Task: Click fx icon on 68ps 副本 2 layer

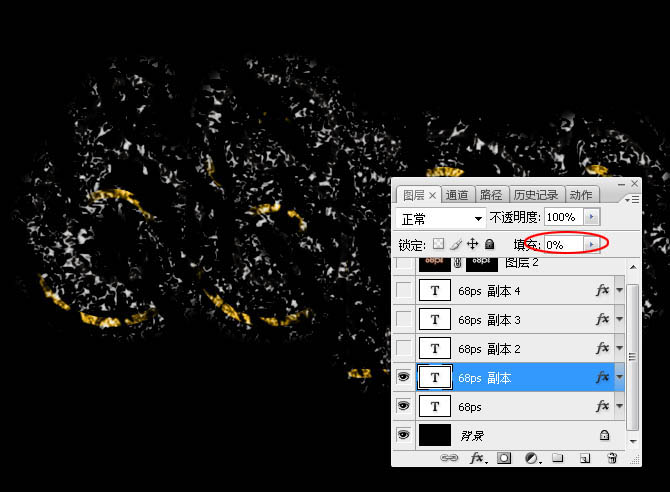Action: 602,348
